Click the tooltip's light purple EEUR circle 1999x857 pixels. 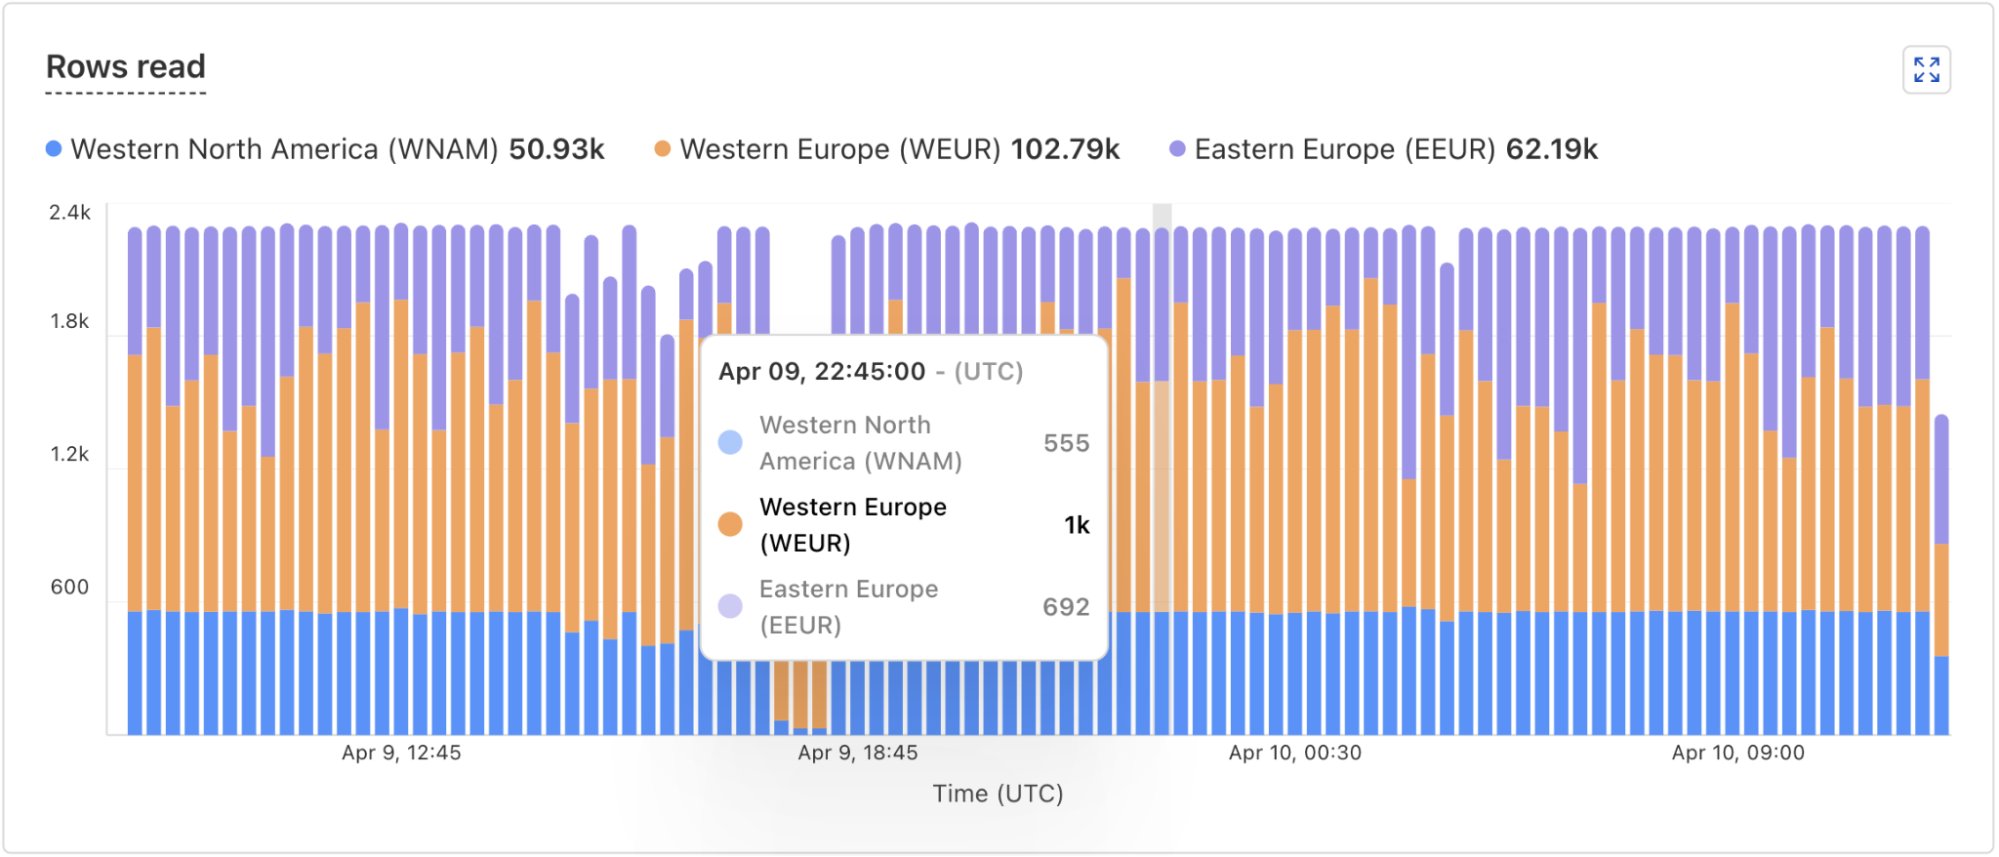tap(731, 606)
